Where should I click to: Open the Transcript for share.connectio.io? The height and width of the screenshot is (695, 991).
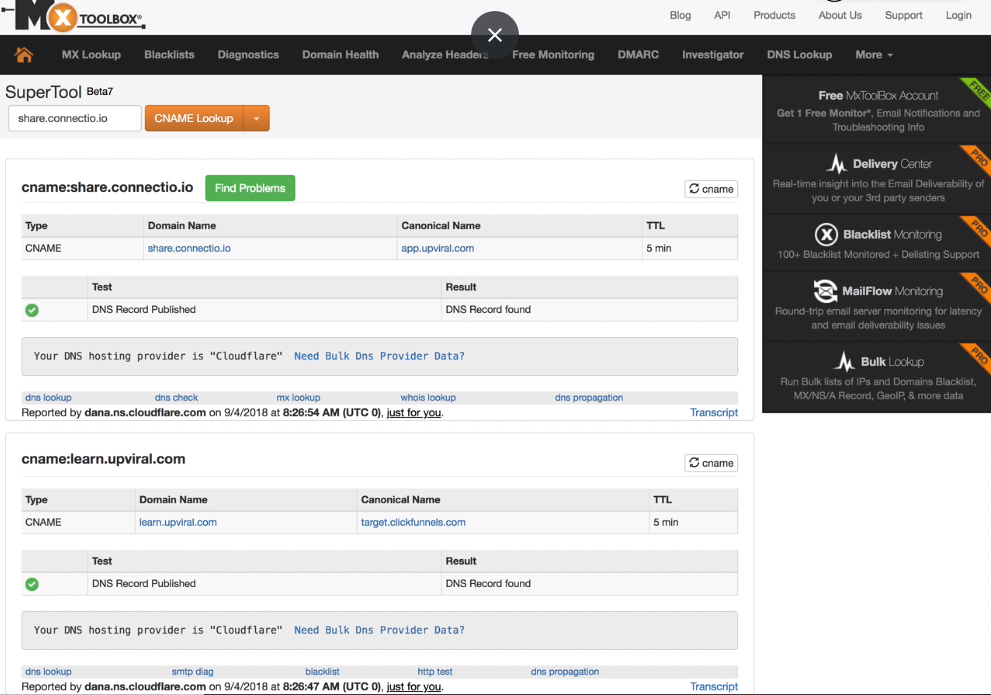click(714, 413)
